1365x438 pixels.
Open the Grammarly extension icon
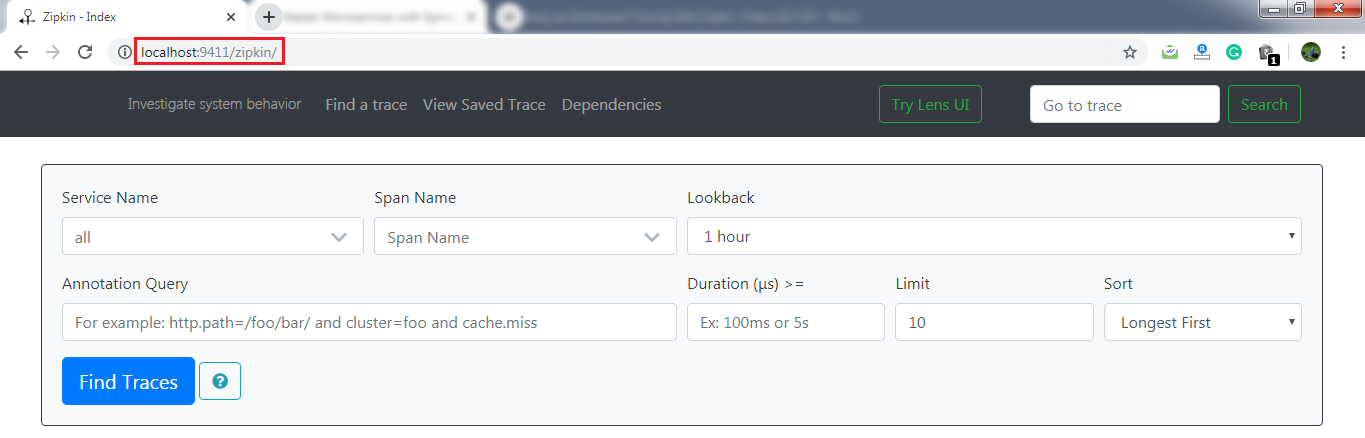coord(1234,52)
